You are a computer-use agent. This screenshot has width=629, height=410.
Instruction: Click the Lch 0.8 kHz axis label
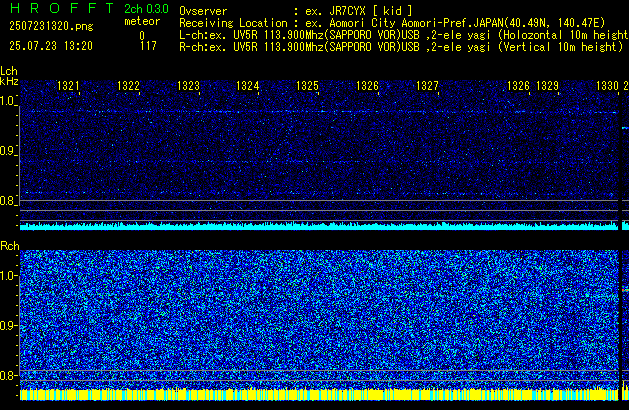coord(8,201)
